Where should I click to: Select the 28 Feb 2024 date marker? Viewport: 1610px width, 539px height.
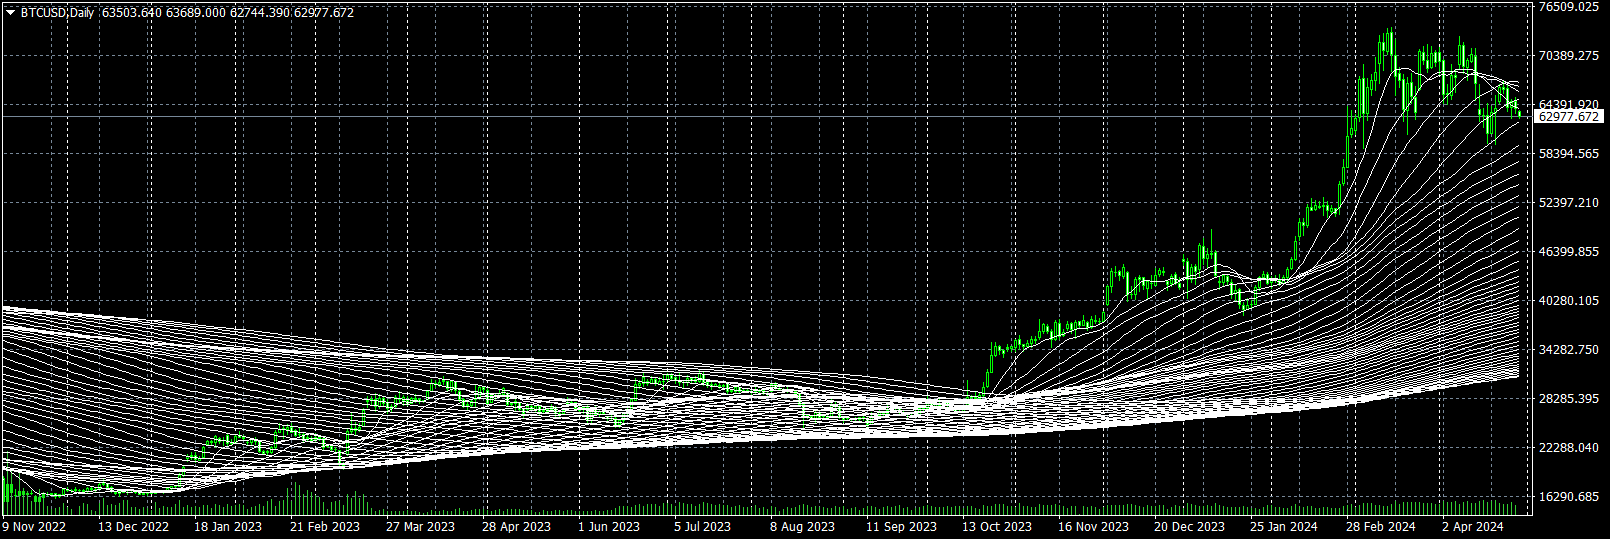tap(1381, 527)
